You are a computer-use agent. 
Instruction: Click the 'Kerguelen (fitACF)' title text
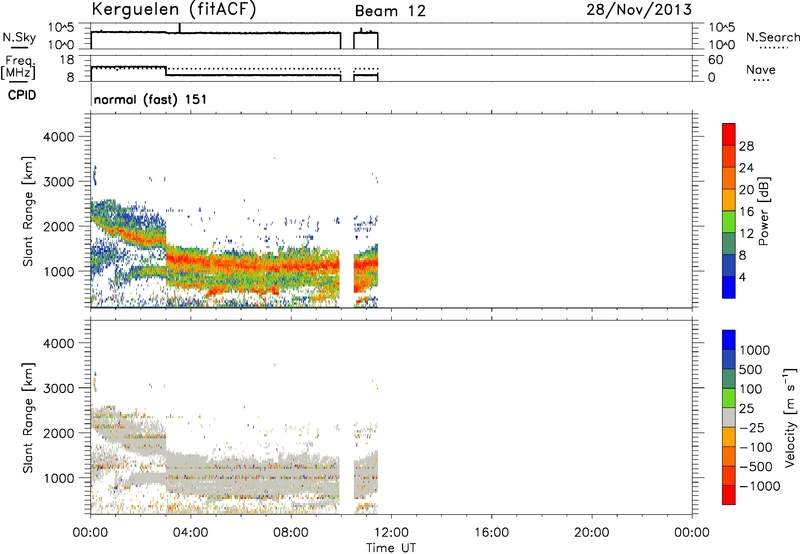click(x=174, y=9)
